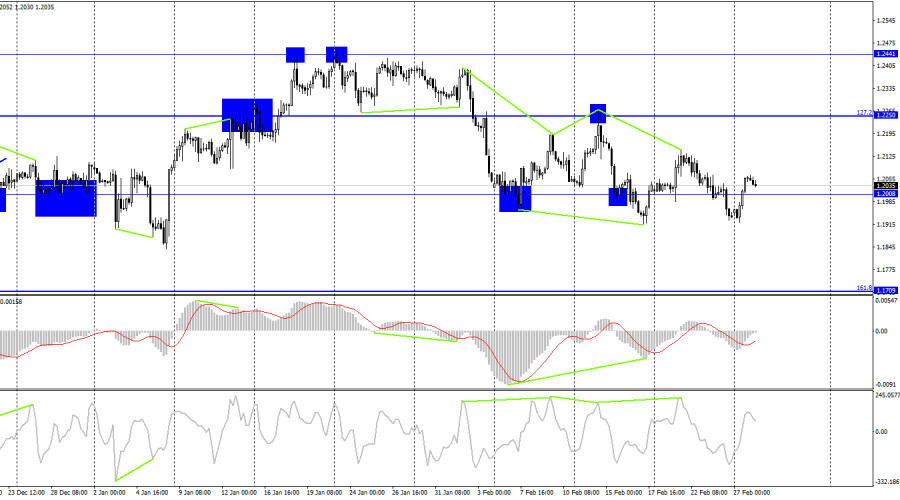
Task: Select the blue 1.2441 level price tag
Action: click(x=886, y=54)
